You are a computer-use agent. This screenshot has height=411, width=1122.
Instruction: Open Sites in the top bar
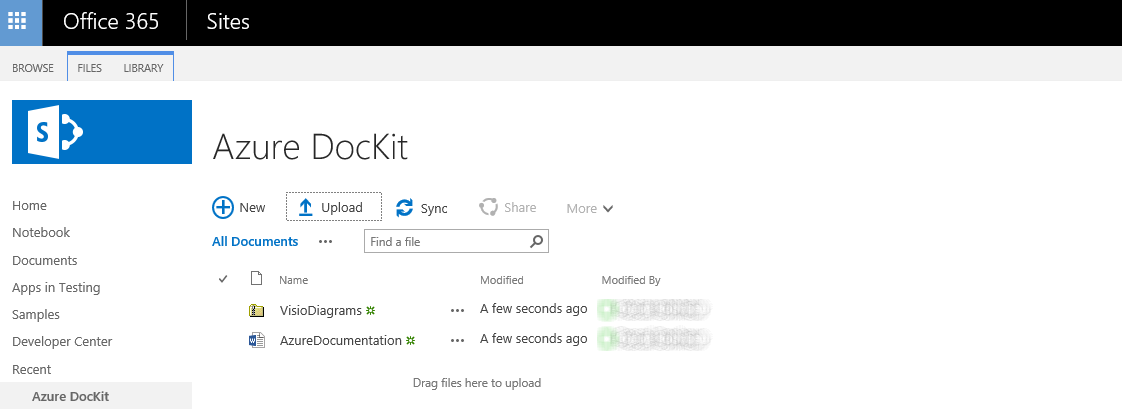tap(228, 21)
